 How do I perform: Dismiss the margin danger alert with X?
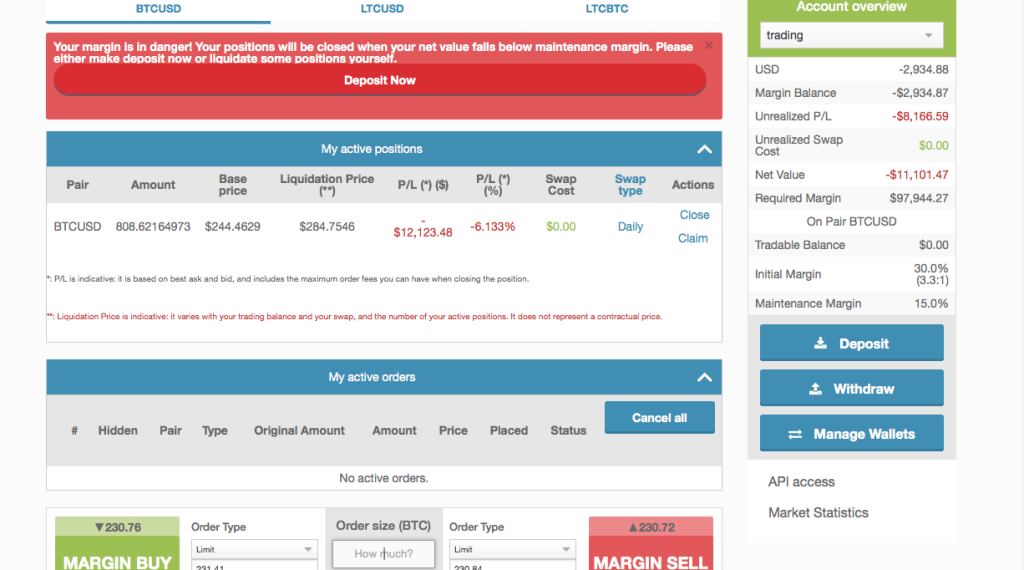[x=709, y=45]
